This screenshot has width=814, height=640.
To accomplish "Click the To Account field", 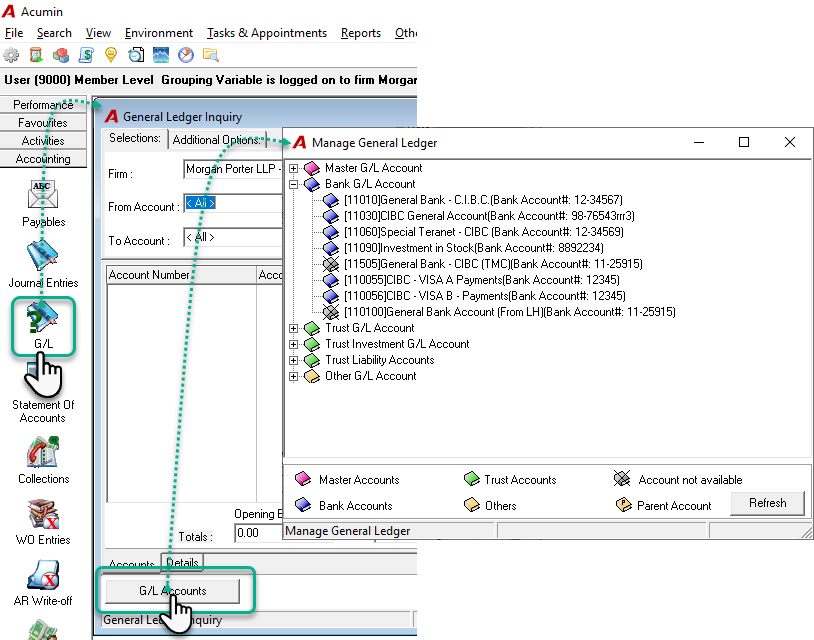I will click(x=234, y=237).
